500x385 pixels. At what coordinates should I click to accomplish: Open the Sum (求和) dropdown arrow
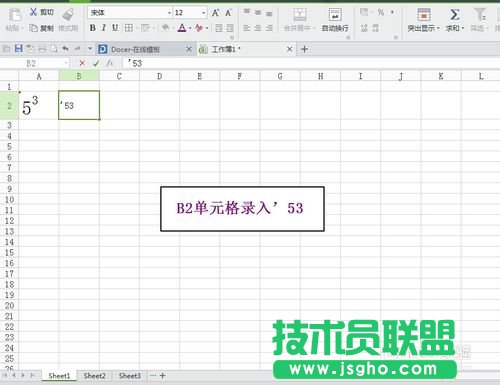[463, 28]
